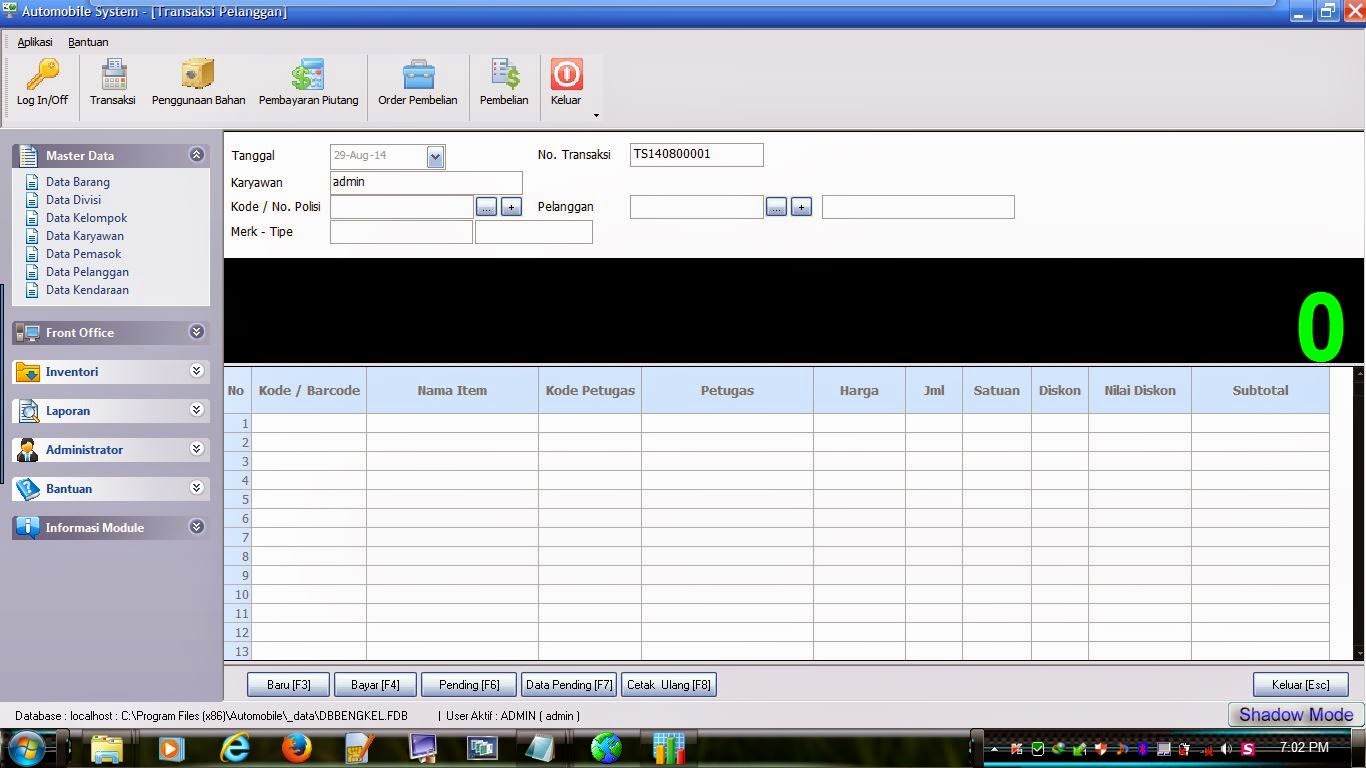This screenshot has height=768, width=1366.
Task: Click the Pending [F6] button
Action: pos(469,685)
